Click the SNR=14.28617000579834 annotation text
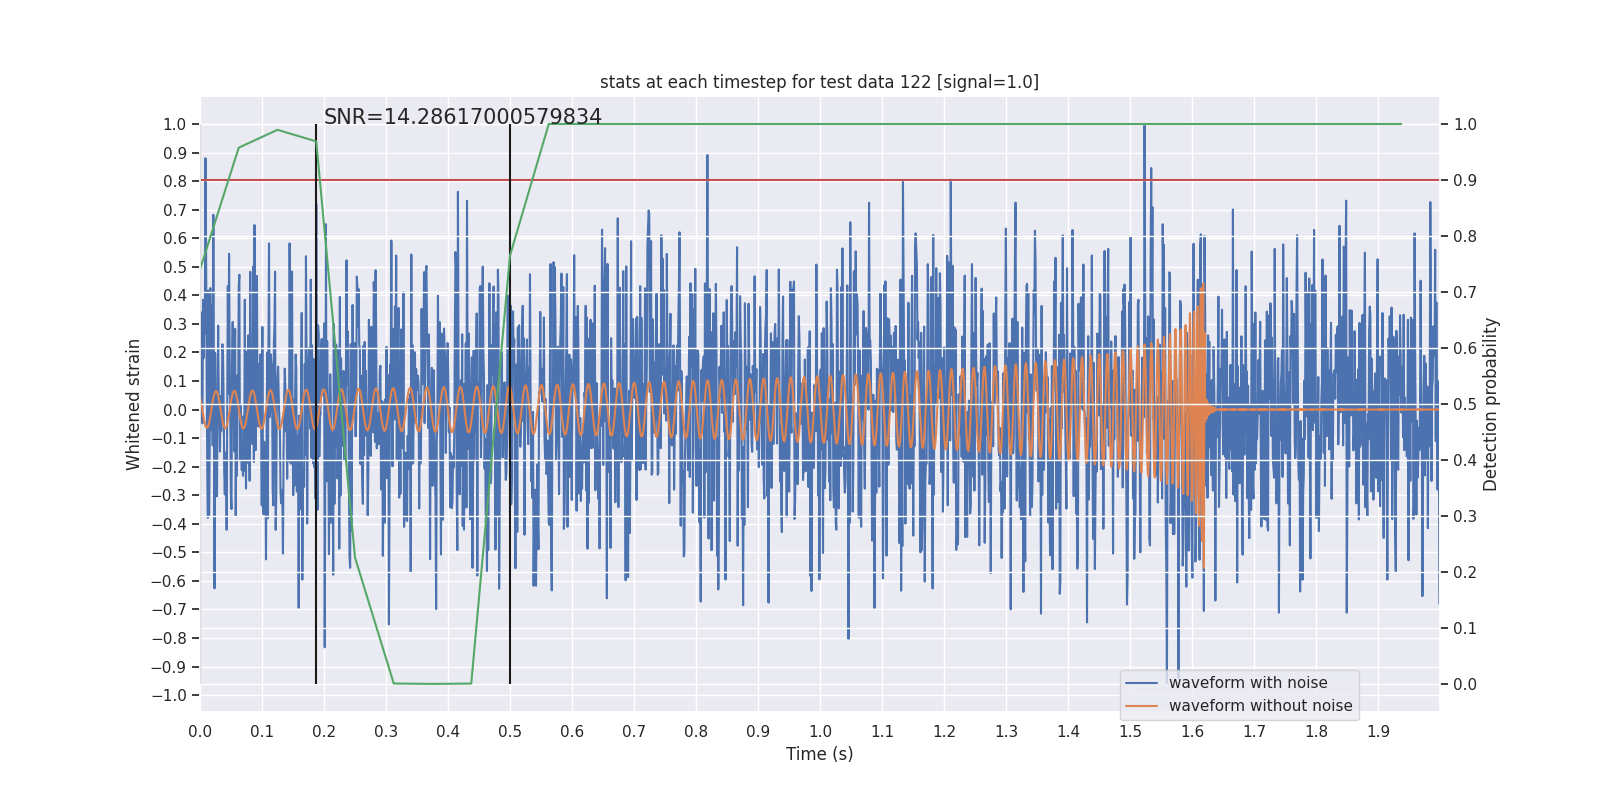The image size is (1600, 800). pos(463,117)
